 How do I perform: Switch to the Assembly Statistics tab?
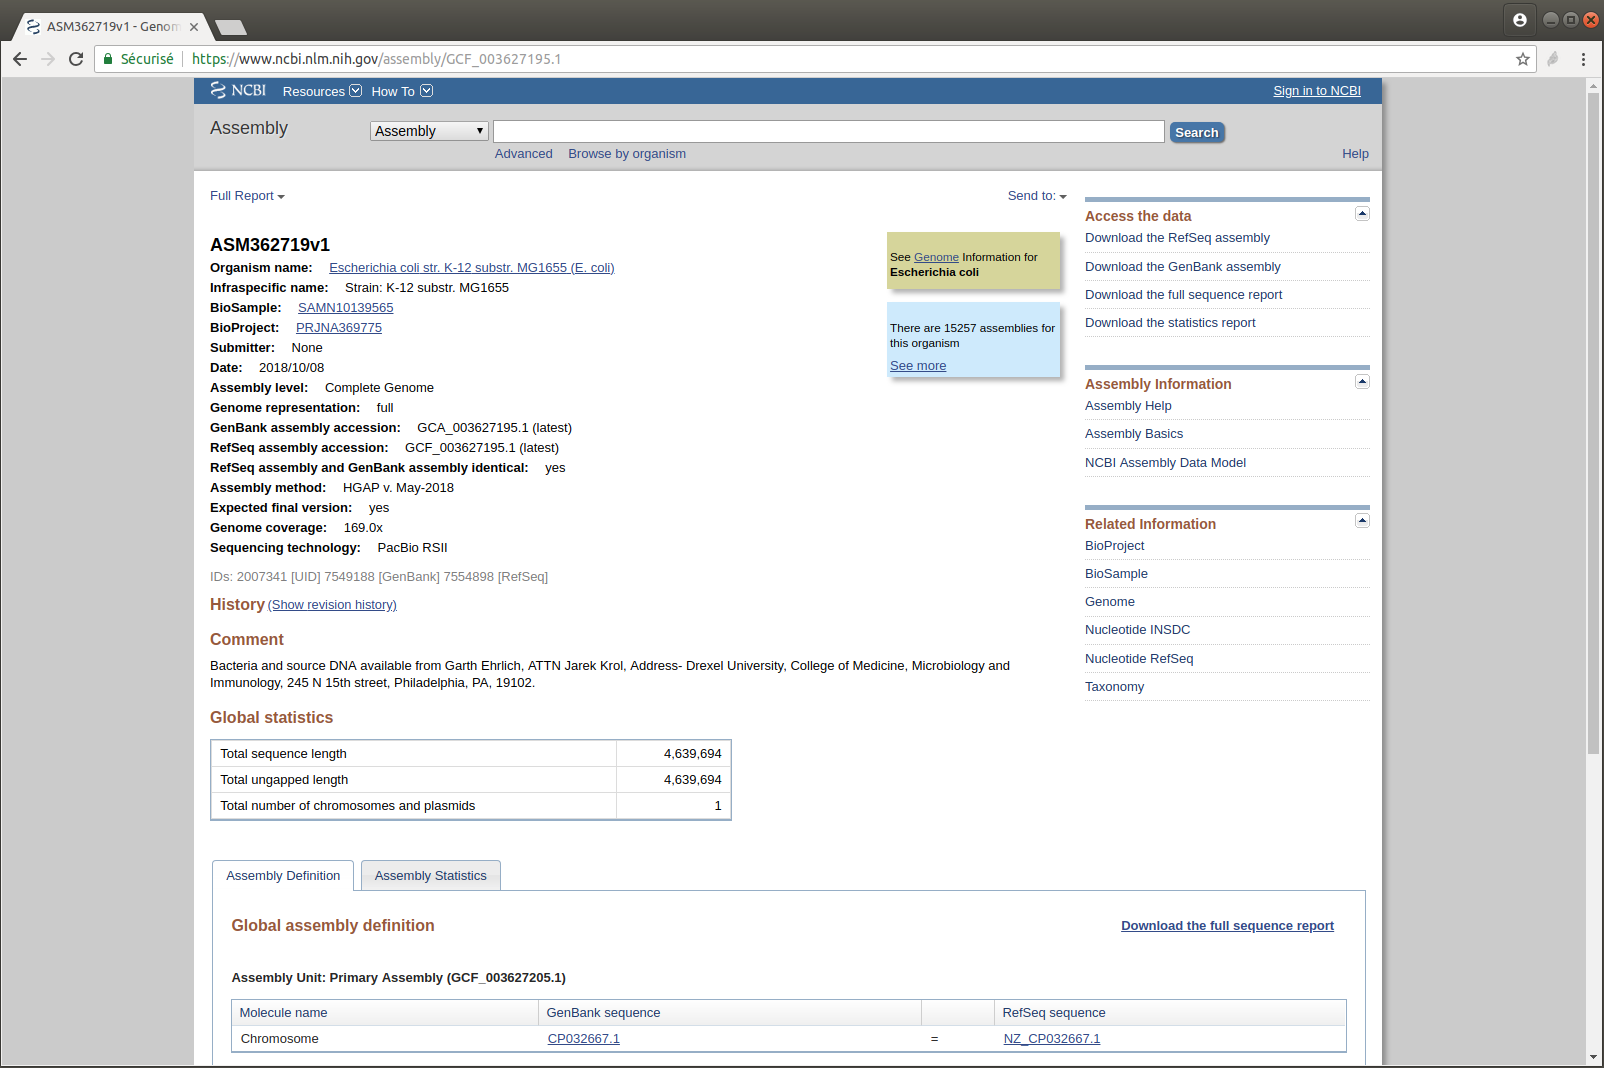(x=430, y=876)
